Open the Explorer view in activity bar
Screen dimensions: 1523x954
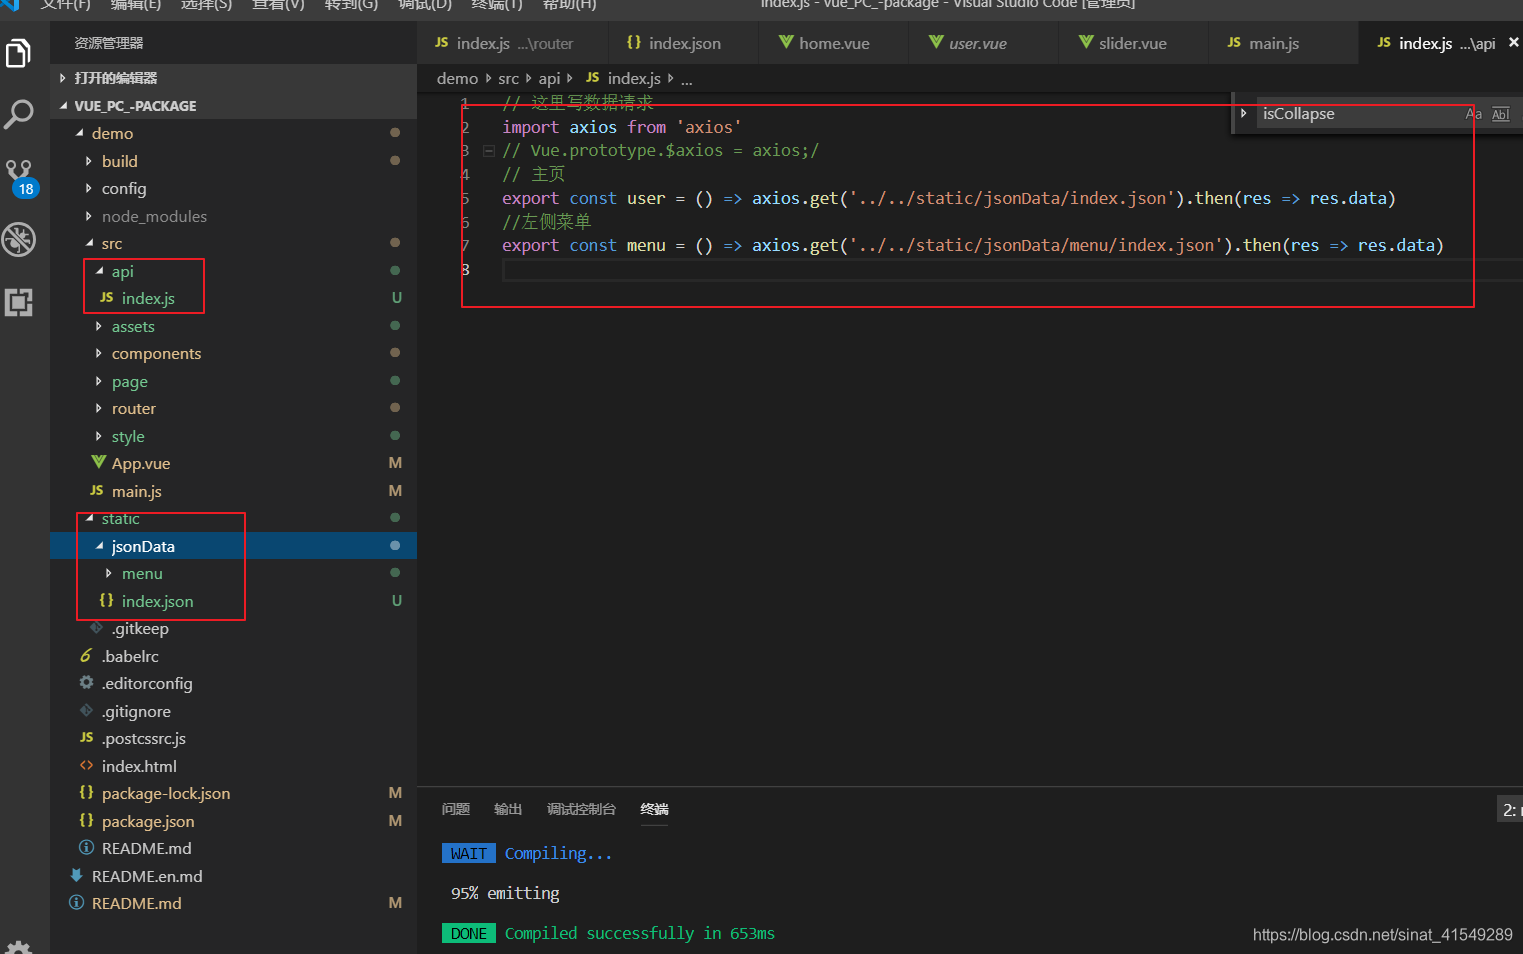point(19,53)
